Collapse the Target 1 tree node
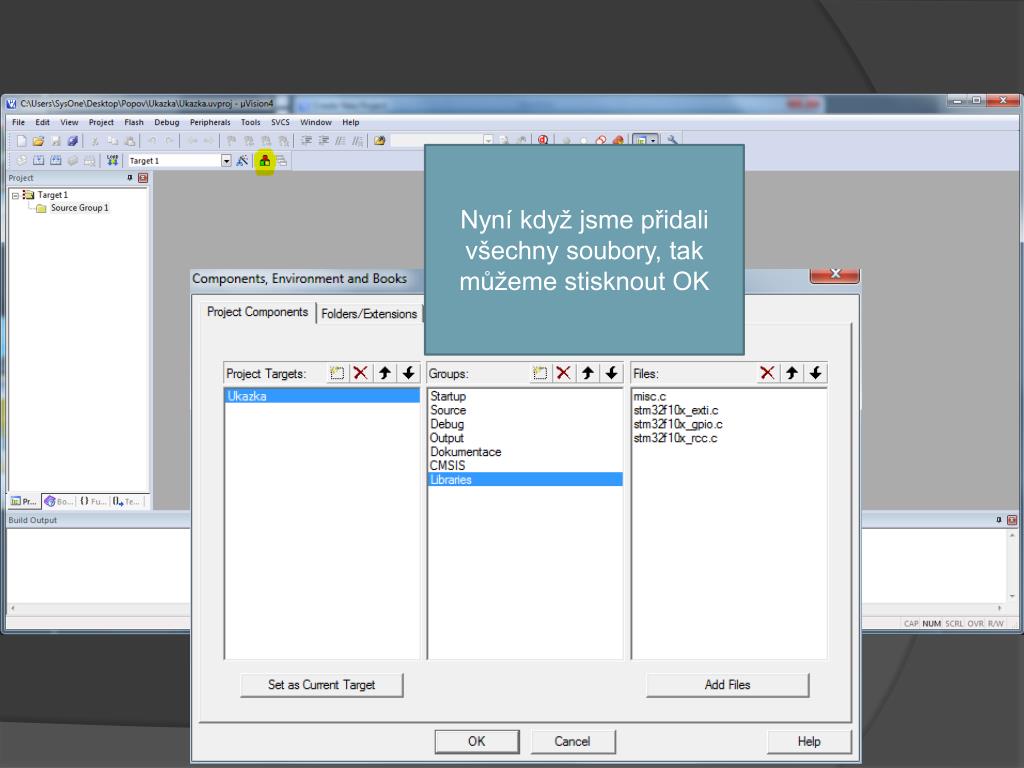This screenshot has height=768, width=1024. point(15,195)
